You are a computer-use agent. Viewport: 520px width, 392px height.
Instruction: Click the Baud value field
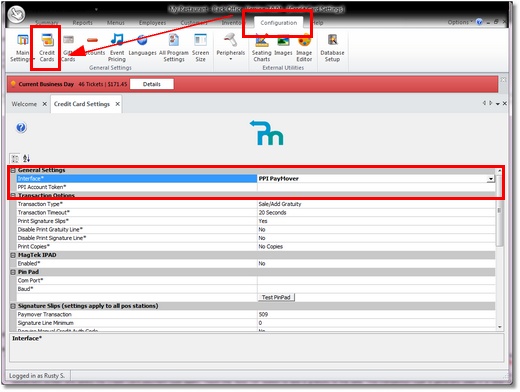coord(376,289)
